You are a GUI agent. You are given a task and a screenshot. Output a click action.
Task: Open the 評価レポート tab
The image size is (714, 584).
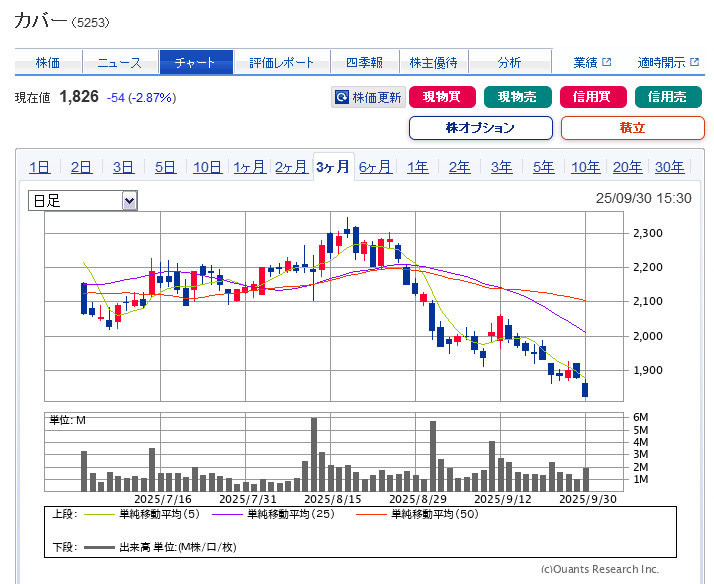pyautogui.click(x=282, y=62)
